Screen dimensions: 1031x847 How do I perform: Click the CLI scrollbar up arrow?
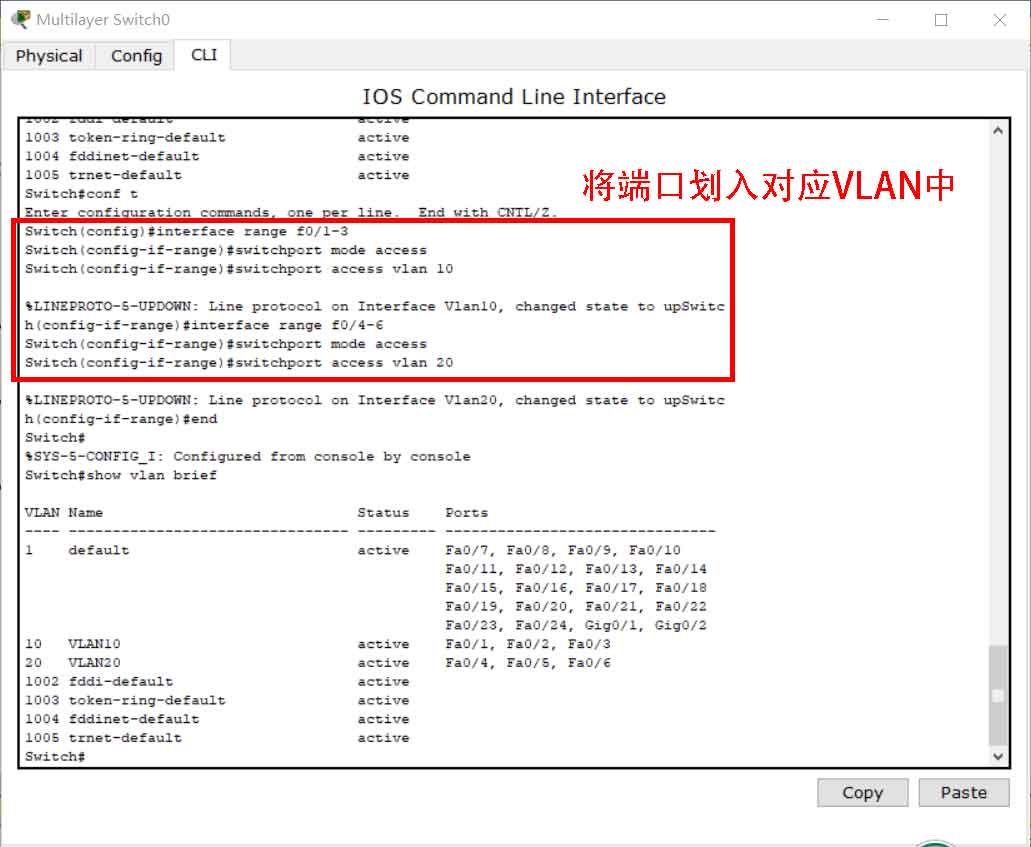pos(997,130)
